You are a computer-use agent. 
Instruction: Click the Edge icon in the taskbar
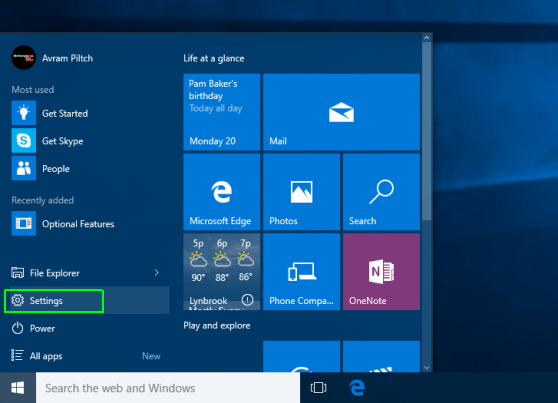[x=357, y=388]
